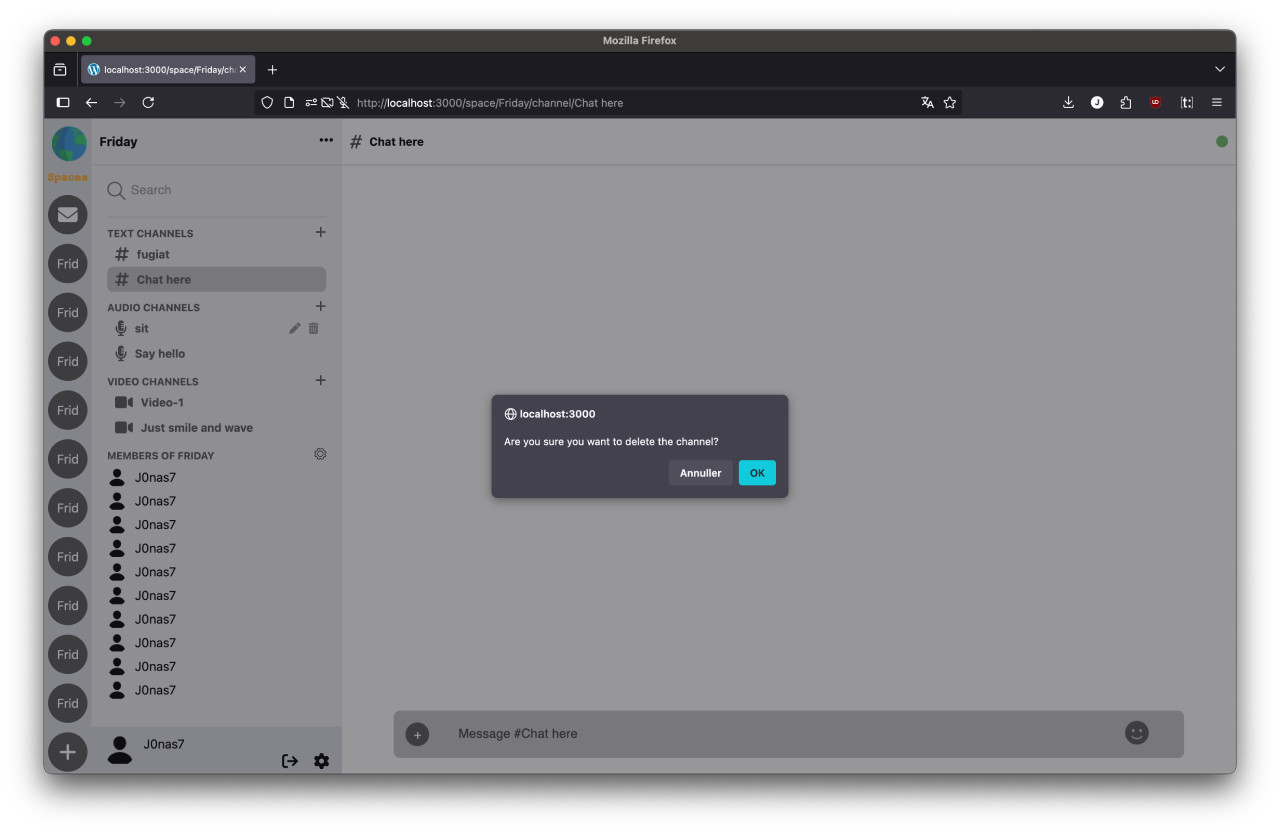Open the emoji picker in message box
The image size is (1280, 832).
1136,733
